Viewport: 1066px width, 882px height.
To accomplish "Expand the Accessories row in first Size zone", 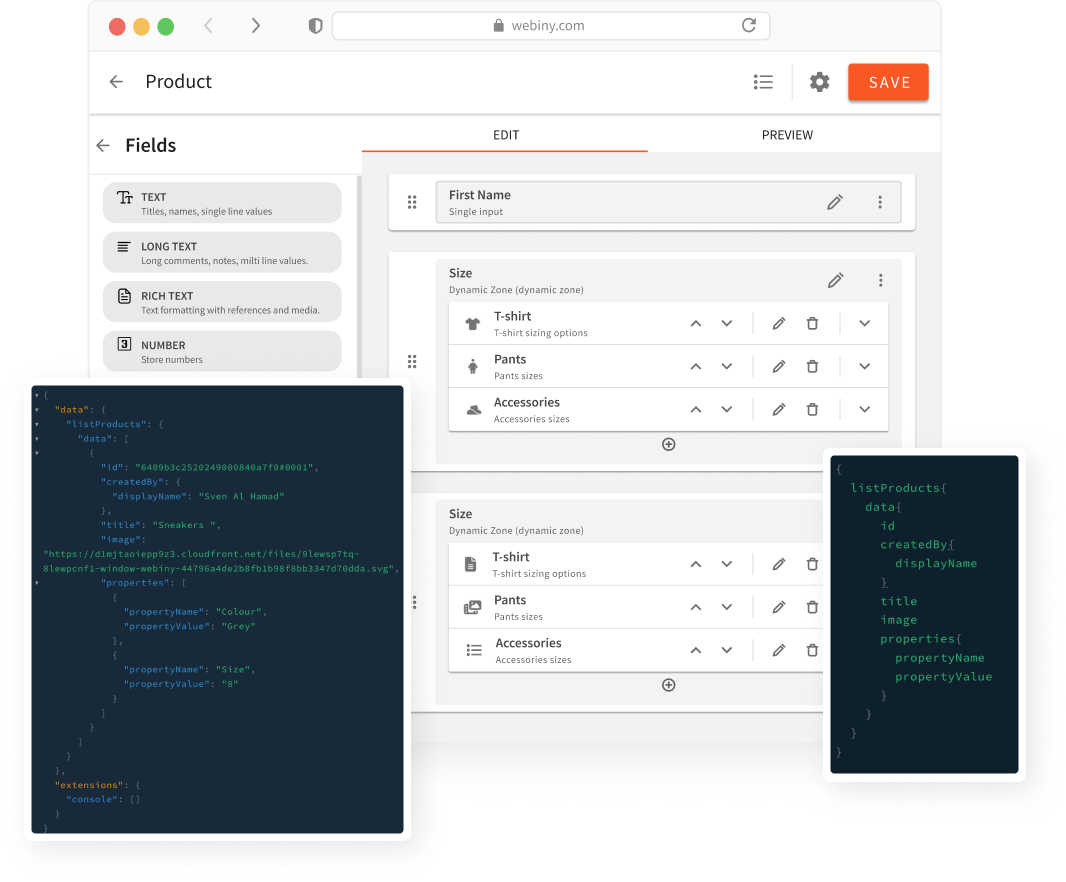I will [865, 410].
